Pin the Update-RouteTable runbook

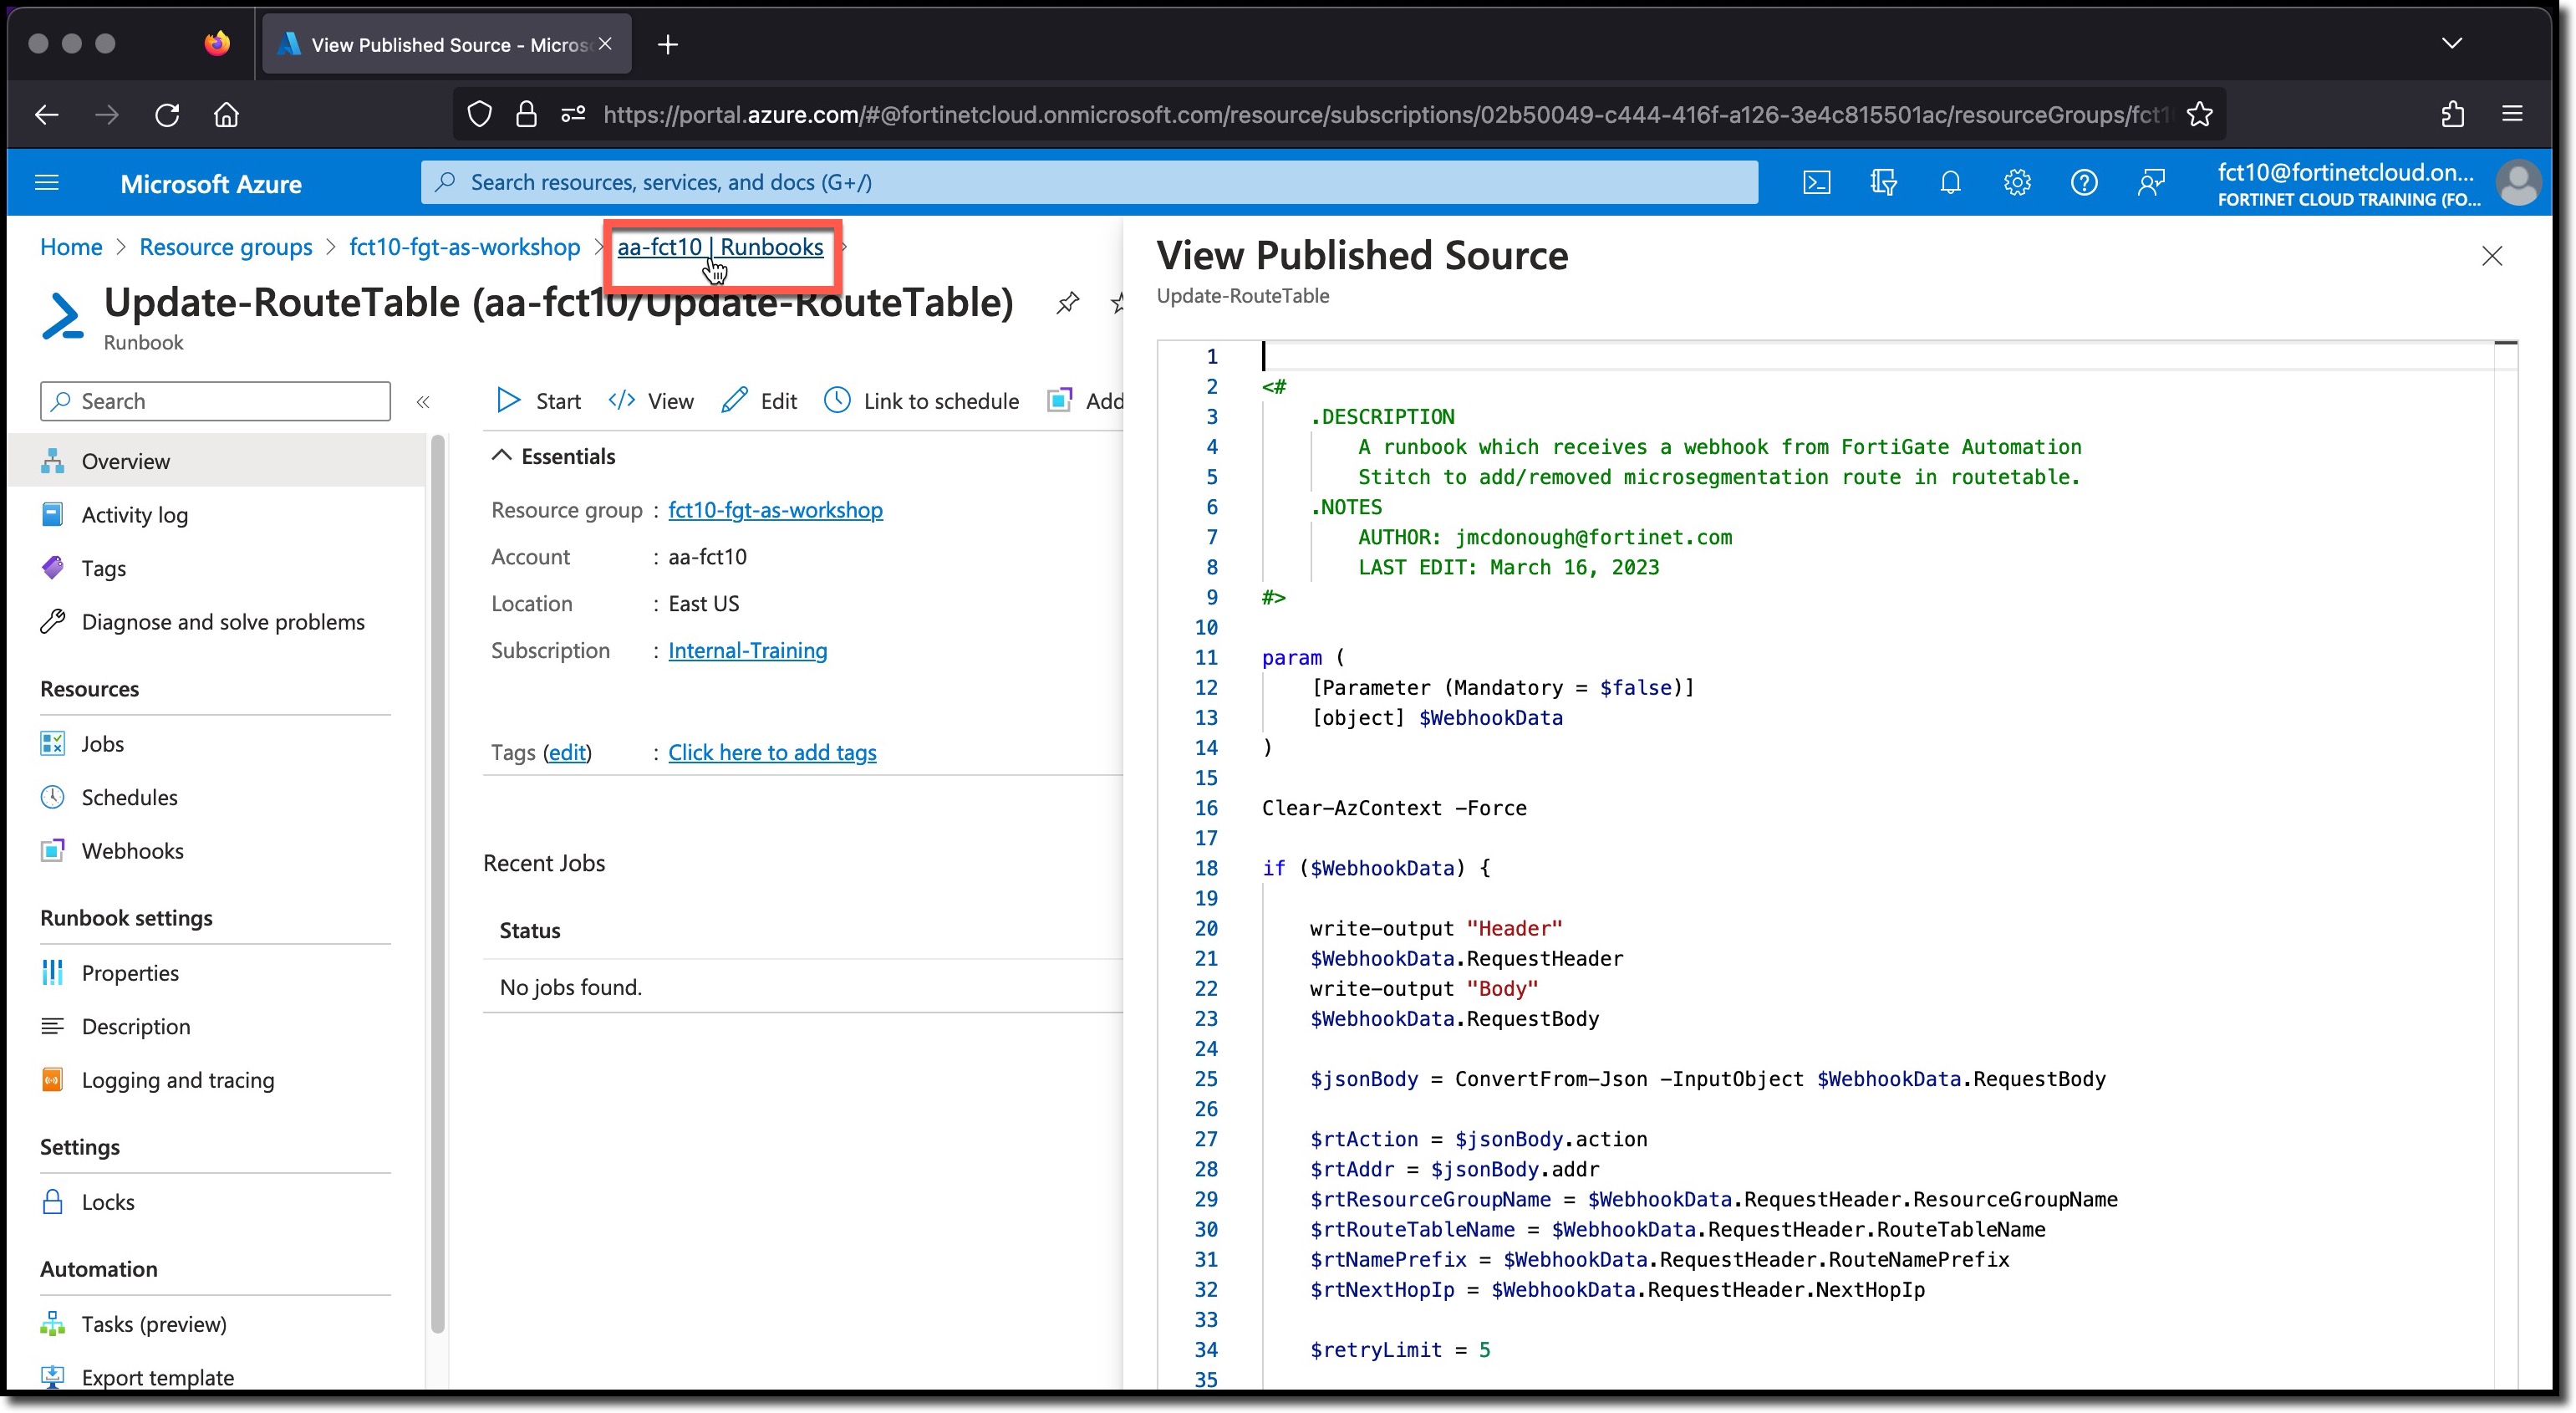coord(1068,303)
